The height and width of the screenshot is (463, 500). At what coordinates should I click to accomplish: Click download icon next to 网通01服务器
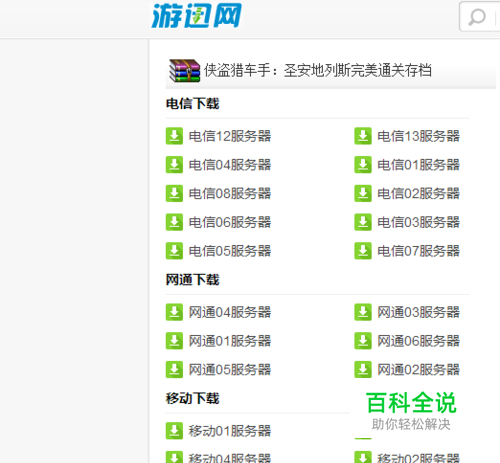174,341
